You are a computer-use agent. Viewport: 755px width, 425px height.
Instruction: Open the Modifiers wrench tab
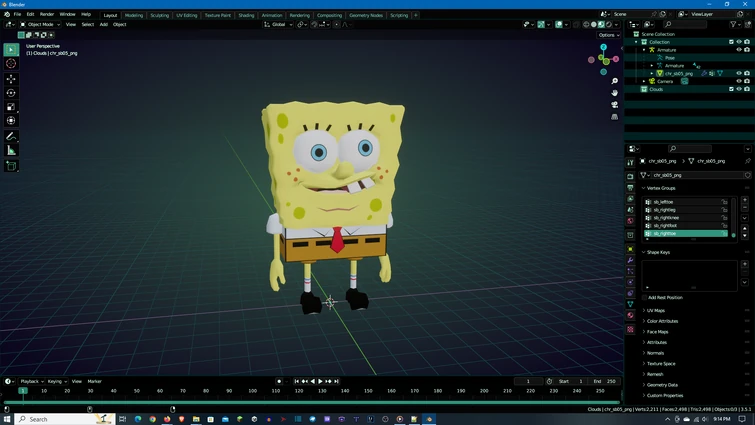pos(630,260)
